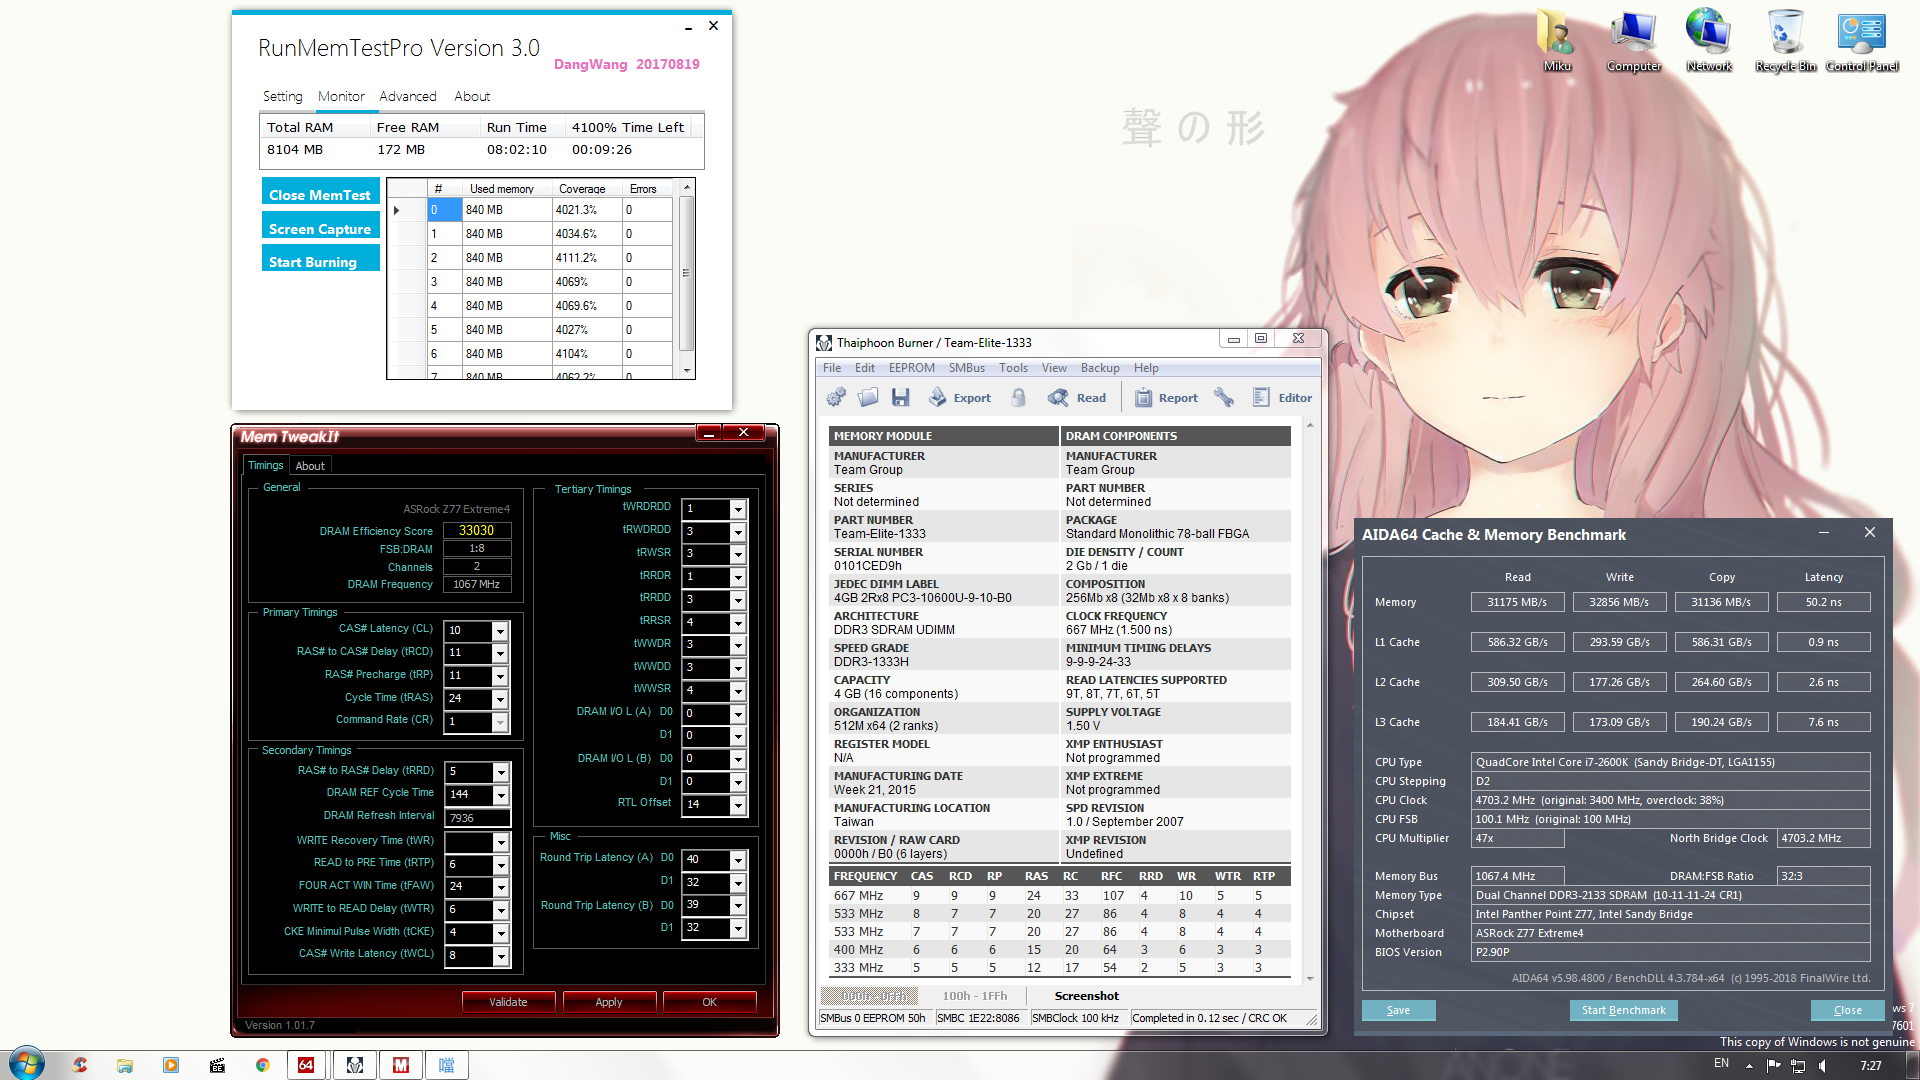Click the EN language indicator in tray
Image resolution: width=1920 pixels, height=1080 pixels.
click(x=1721, y=1064)
